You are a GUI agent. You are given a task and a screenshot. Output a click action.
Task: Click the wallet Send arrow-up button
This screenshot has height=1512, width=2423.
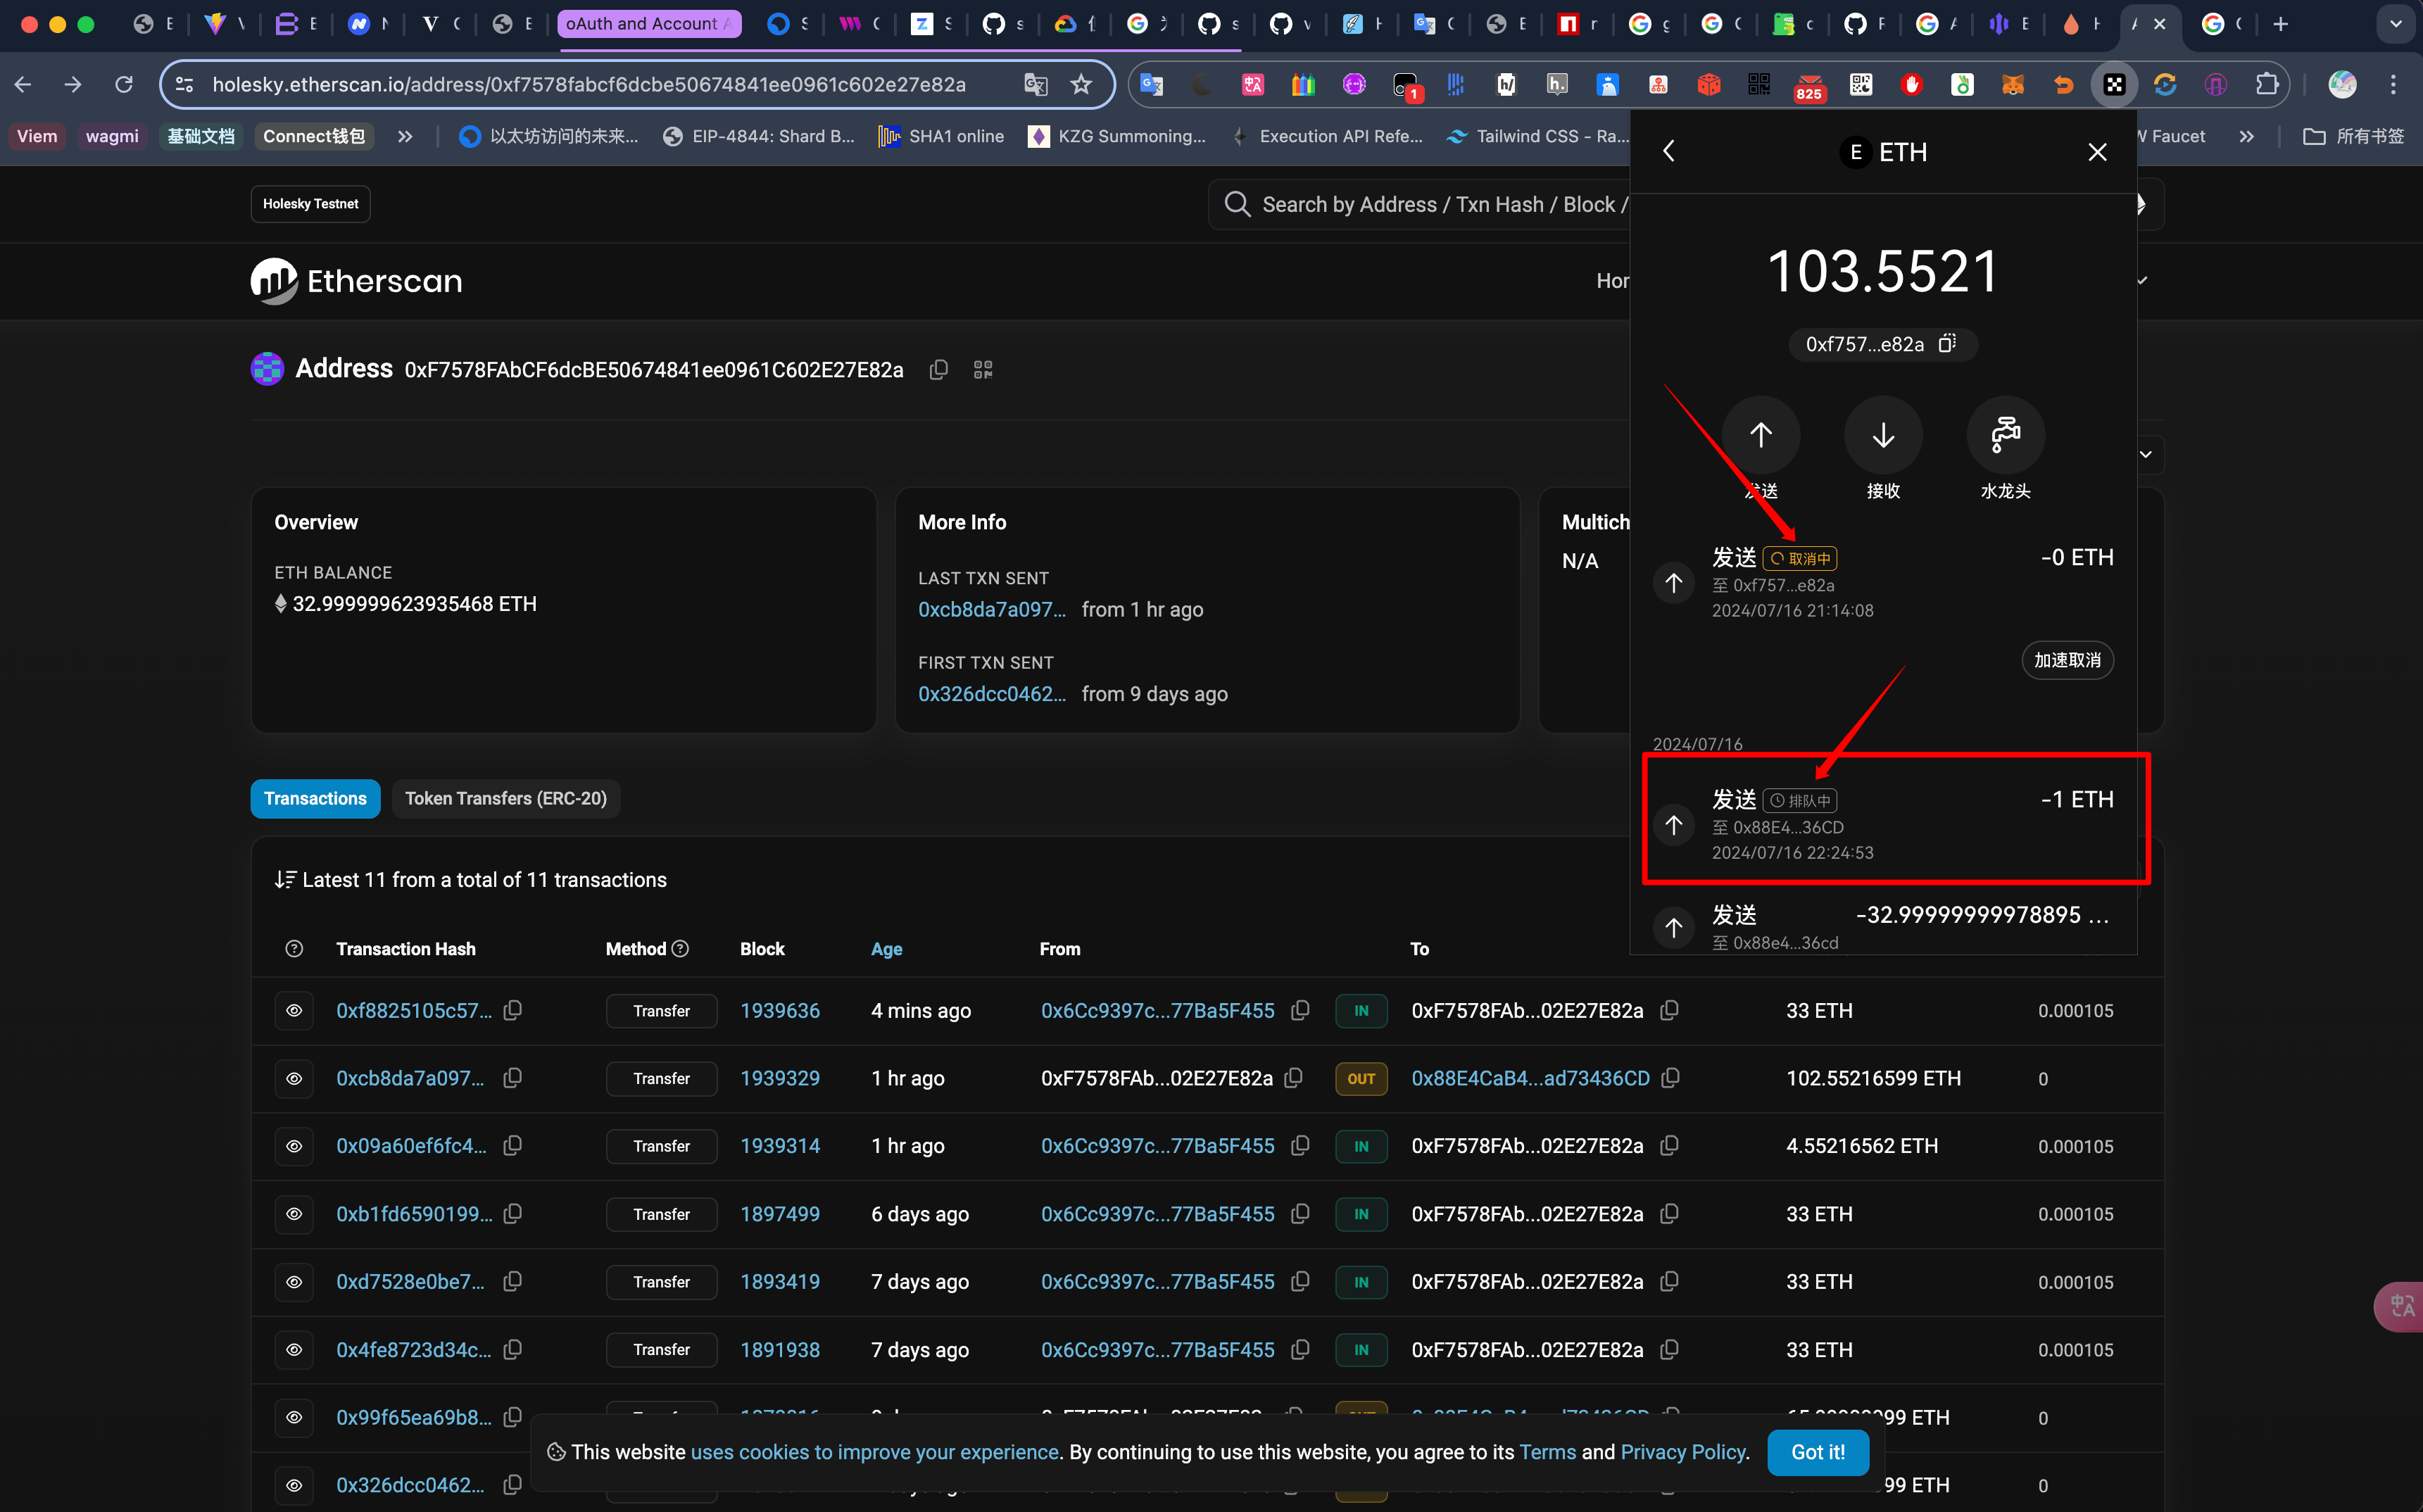[1760, 435]
